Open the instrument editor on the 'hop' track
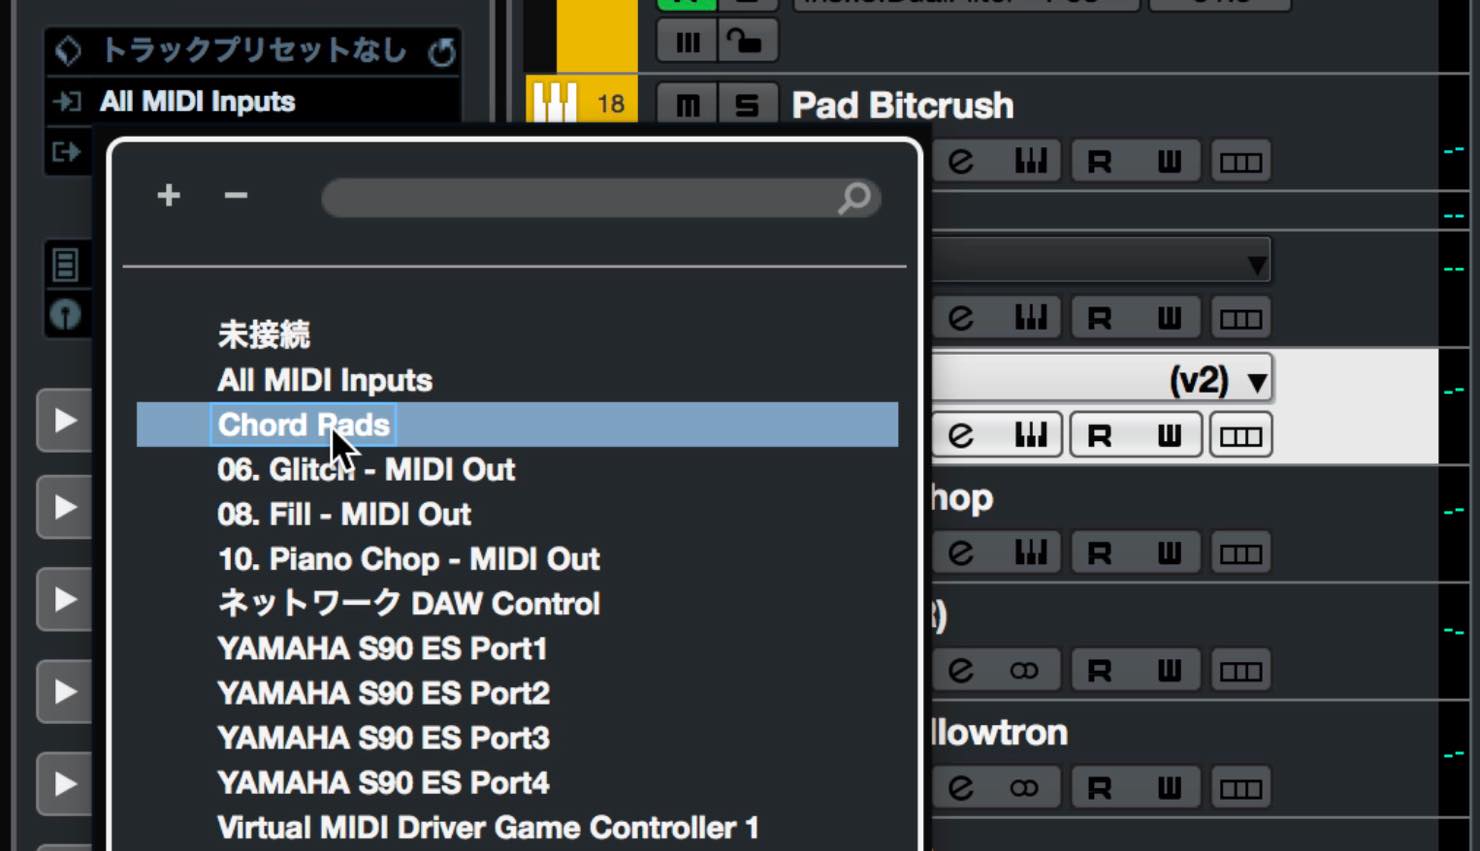Viewport: 1480px width, 851px height. [x=1031, y=553]
